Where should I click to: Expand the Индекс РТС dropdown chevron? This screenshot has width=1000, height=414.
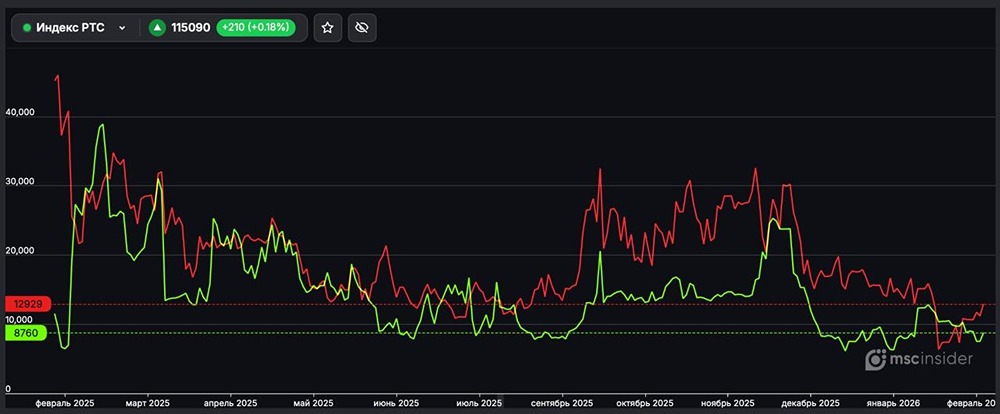pos(123,28)
